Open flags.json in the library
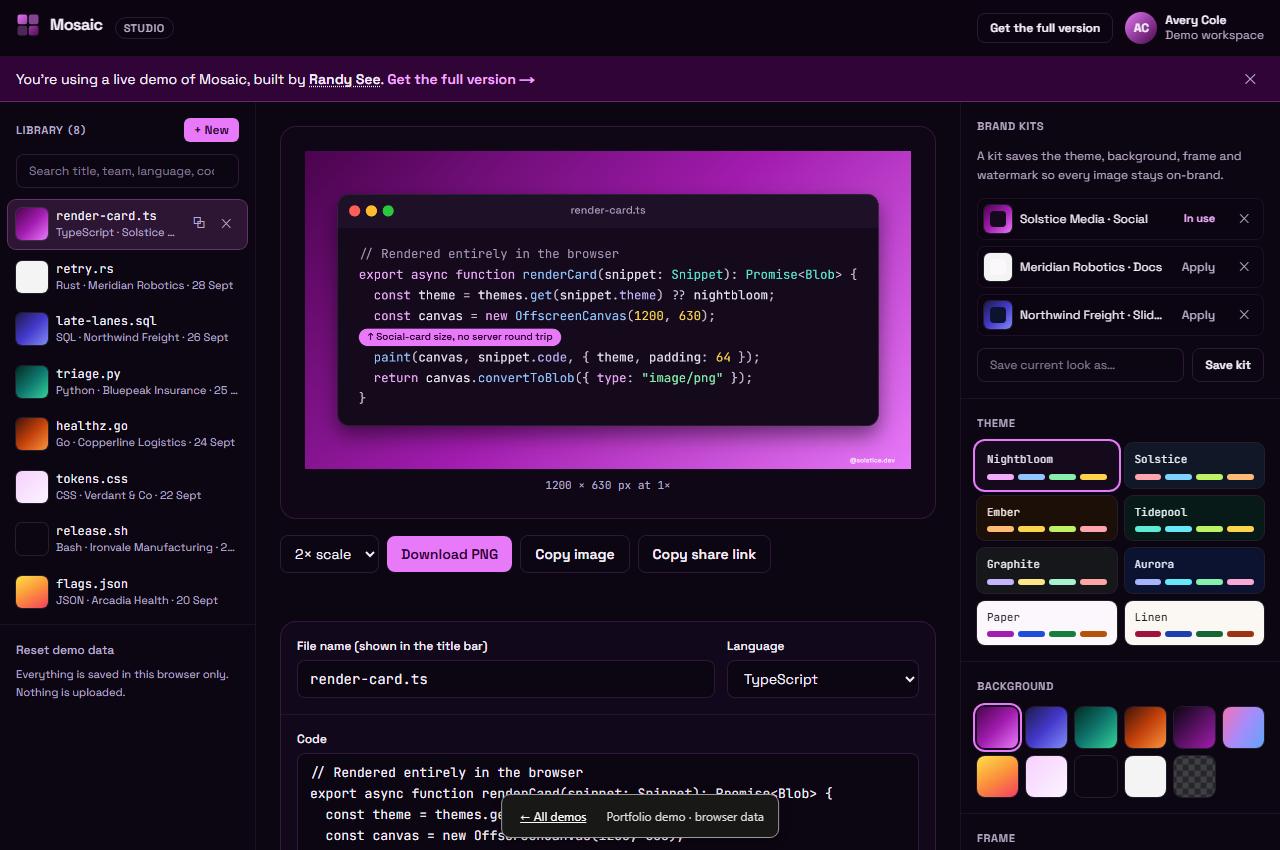 pyautogui.click(x=127, y=592)
